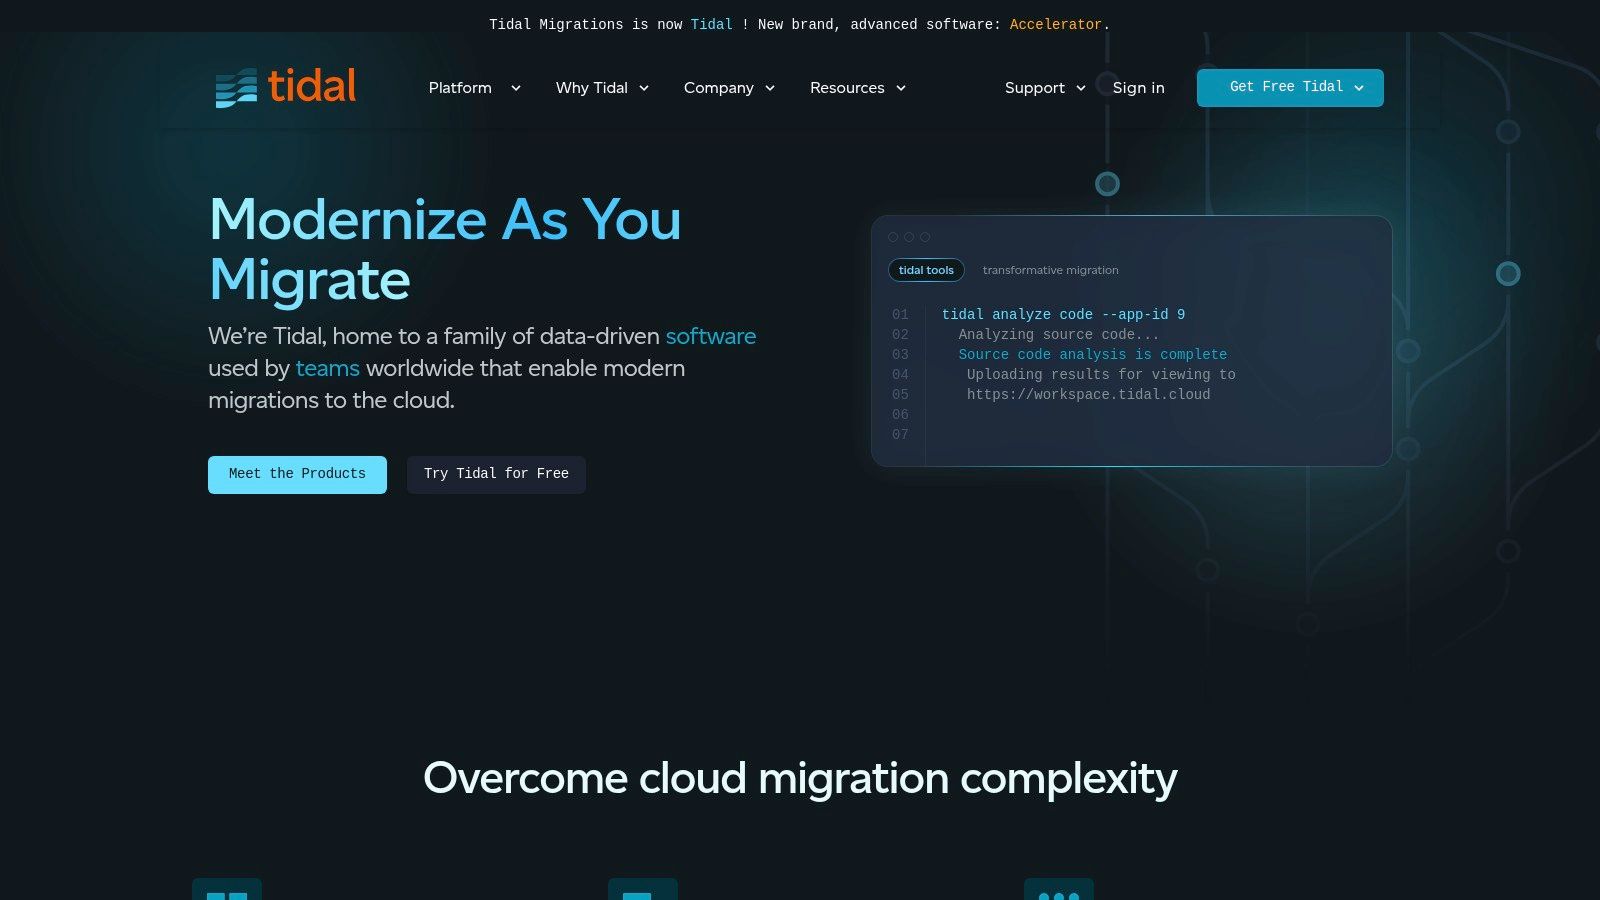
Task: Click the yellow circle in the terminal titlebar
Action: click(909, 237)
